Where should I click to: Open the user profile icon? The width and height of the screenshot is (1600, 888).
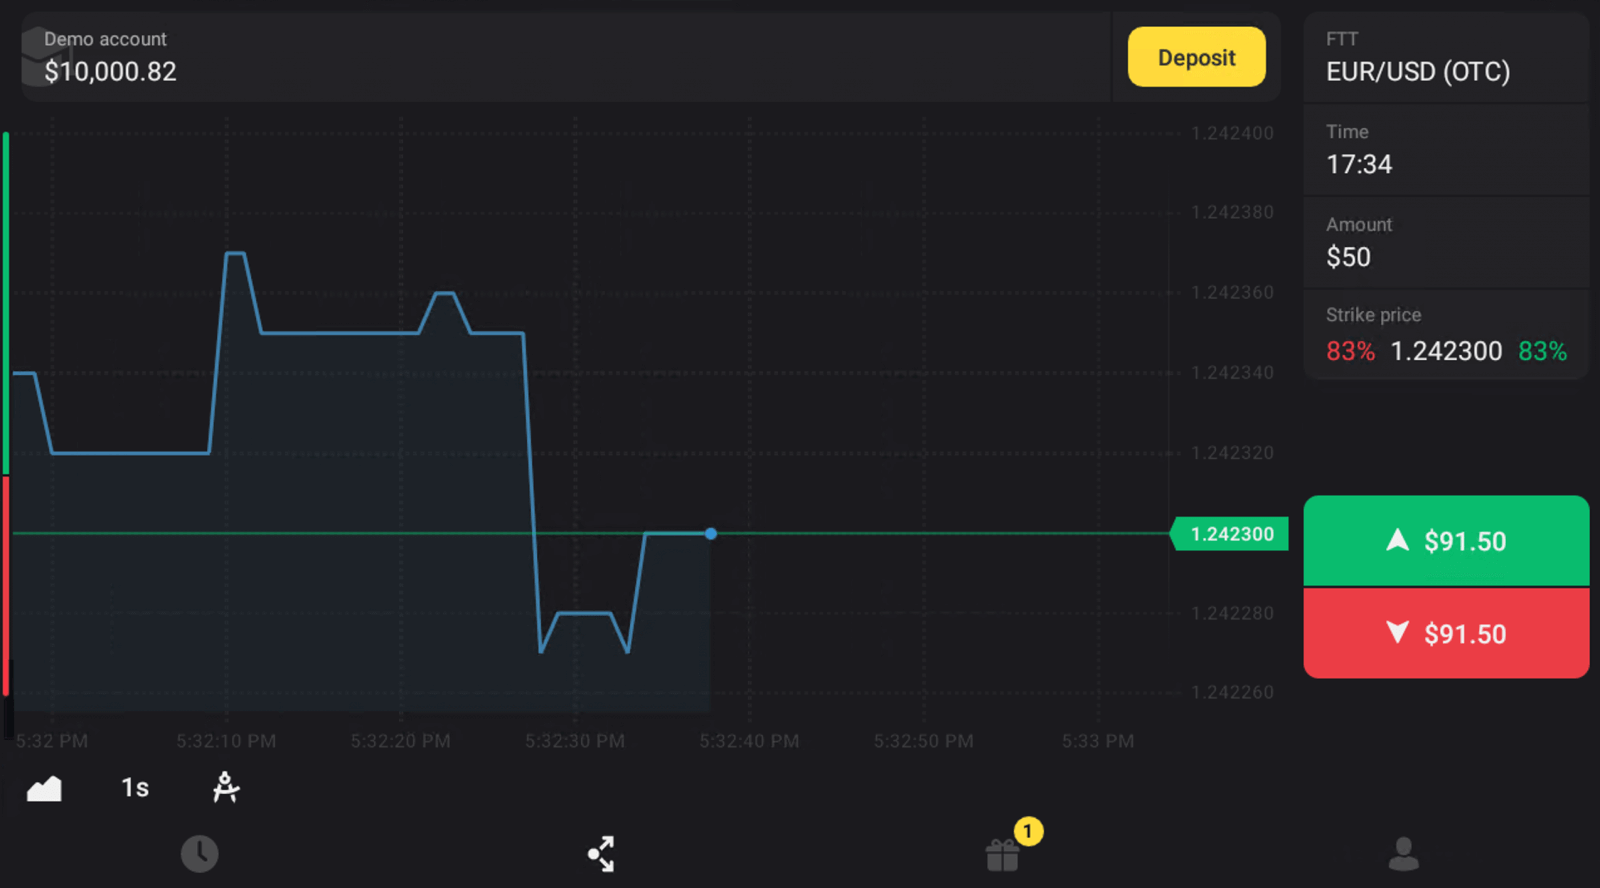click(x=1403, y=854)
